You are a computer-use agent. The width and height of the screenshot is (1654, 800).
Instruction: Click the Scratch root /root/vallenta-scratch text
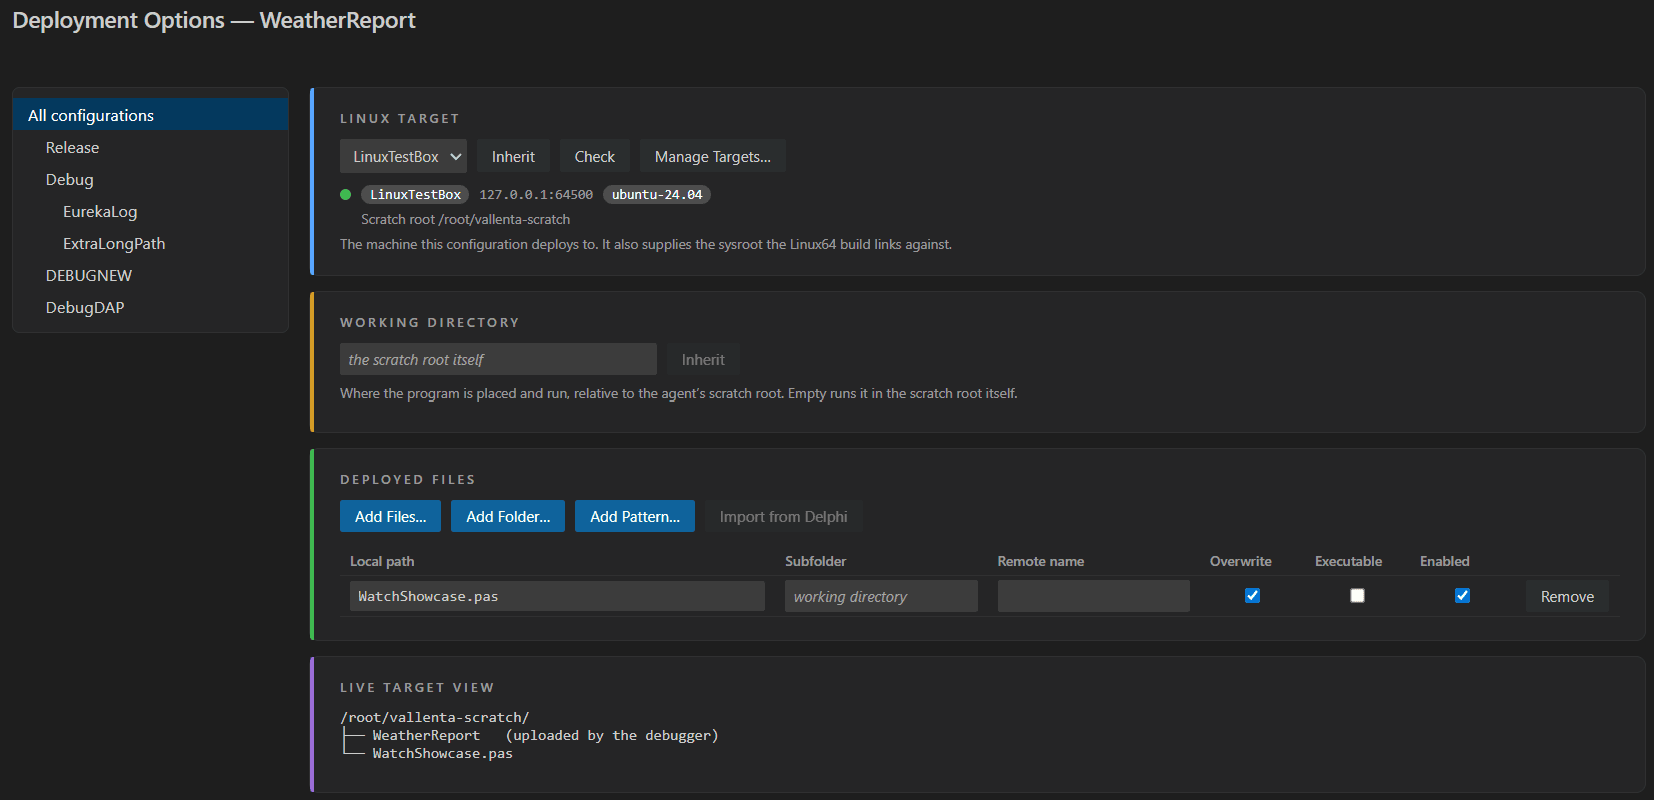(x=465, y=219)
